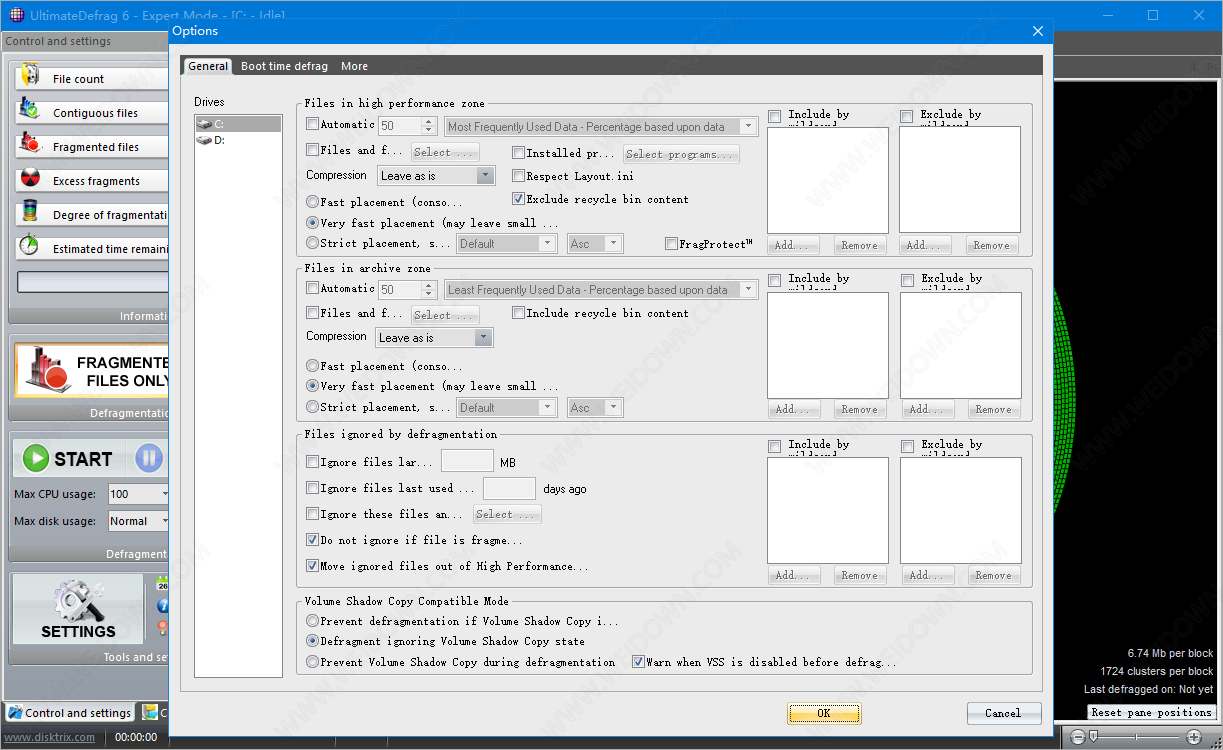Click zoom out minus icon at bottom right
Screen dimensions: 1223x750
[x=1077, y=737]
